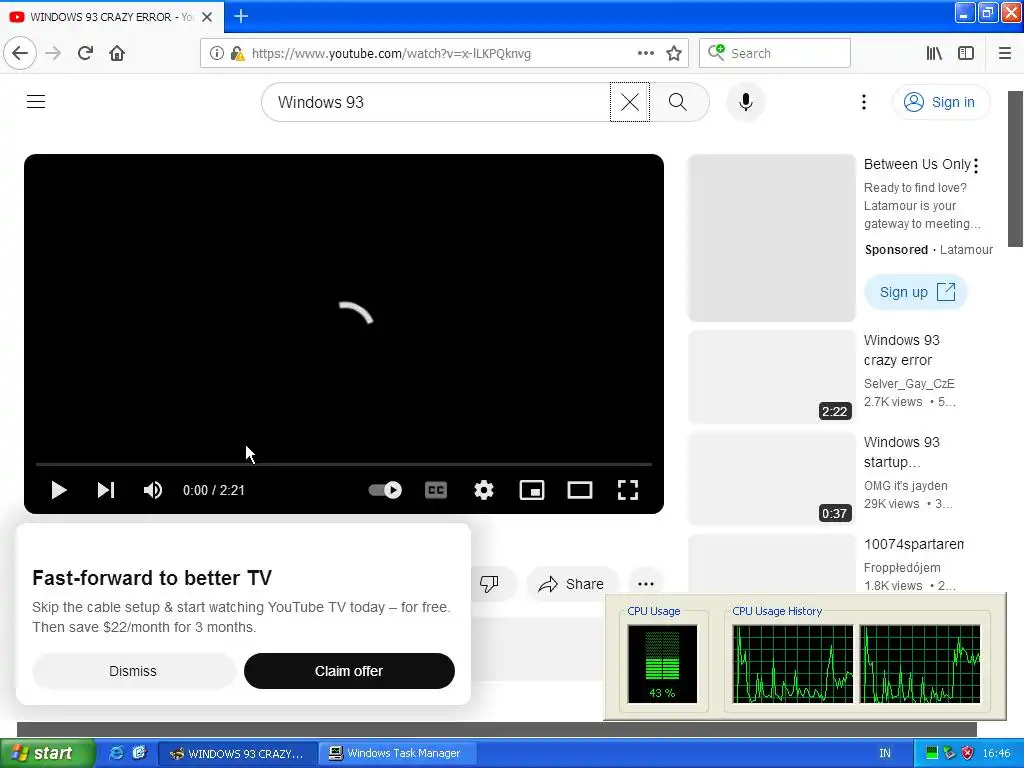Screen dimensions: 1024x768
Task: Click the YouTube search field with Windows 93
Action: [x=436, y=102]
